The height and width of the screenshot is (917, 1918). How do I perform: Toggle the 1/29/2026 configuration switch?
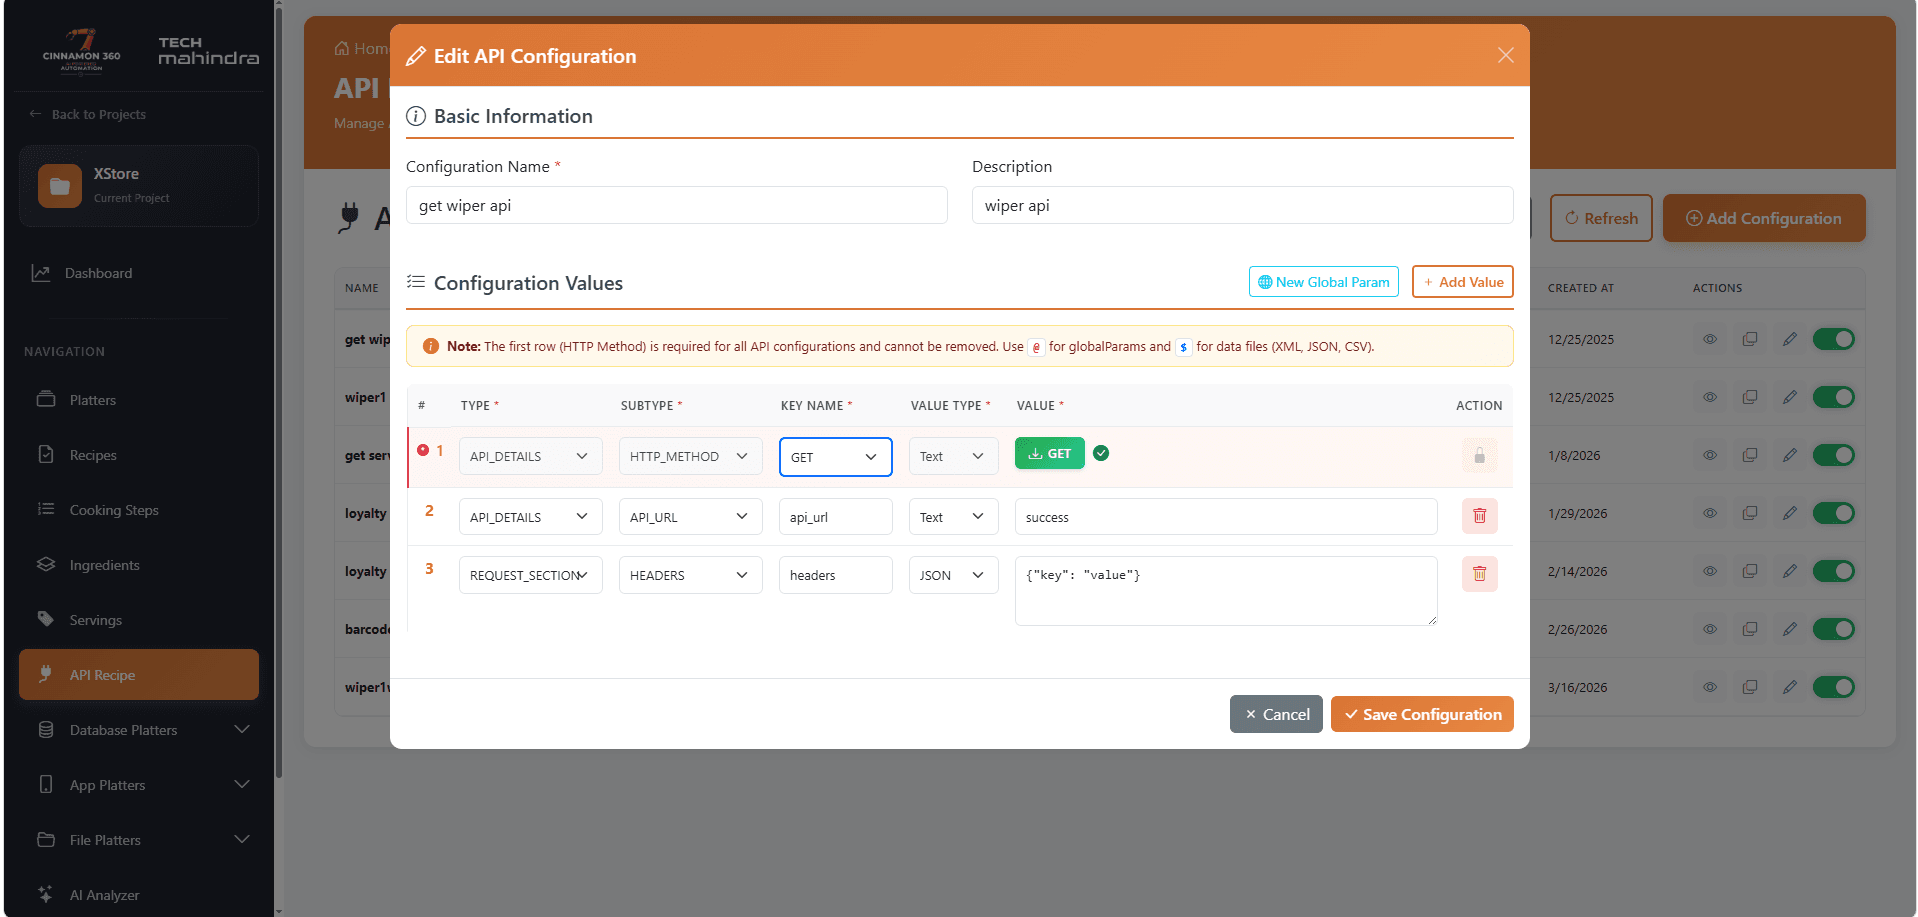[x=1833, y=513]
